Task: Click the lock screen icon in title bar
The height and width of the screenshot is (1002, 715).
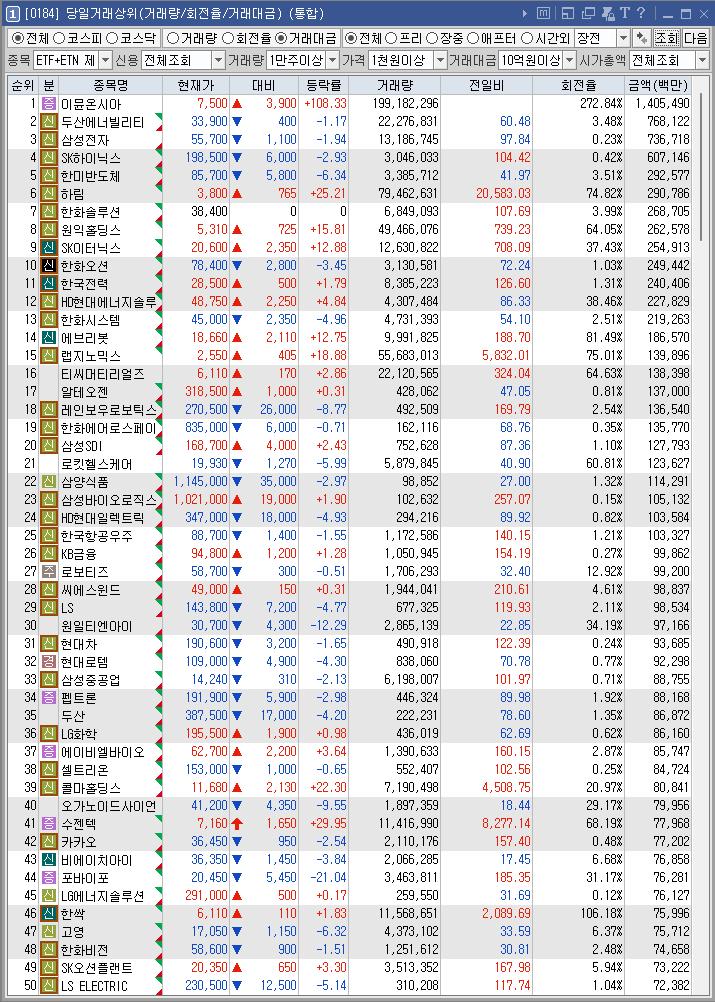Action: tap(607, 13)
